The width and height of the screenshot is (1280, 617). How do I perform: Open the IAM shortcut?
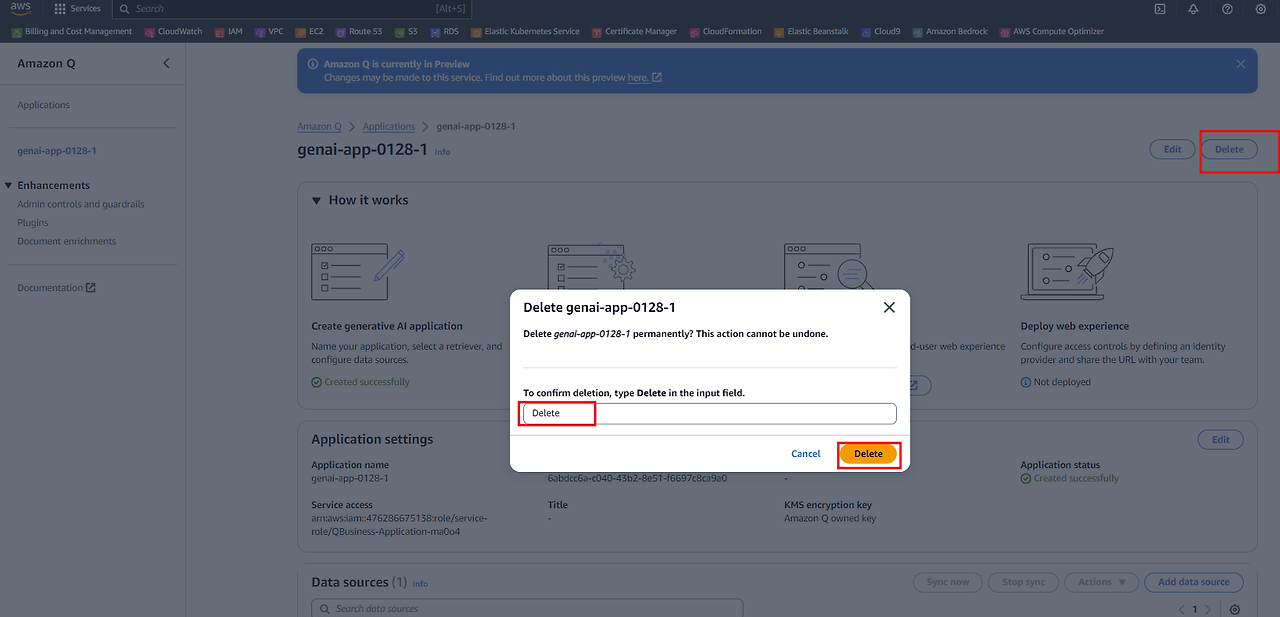[228, 32]
